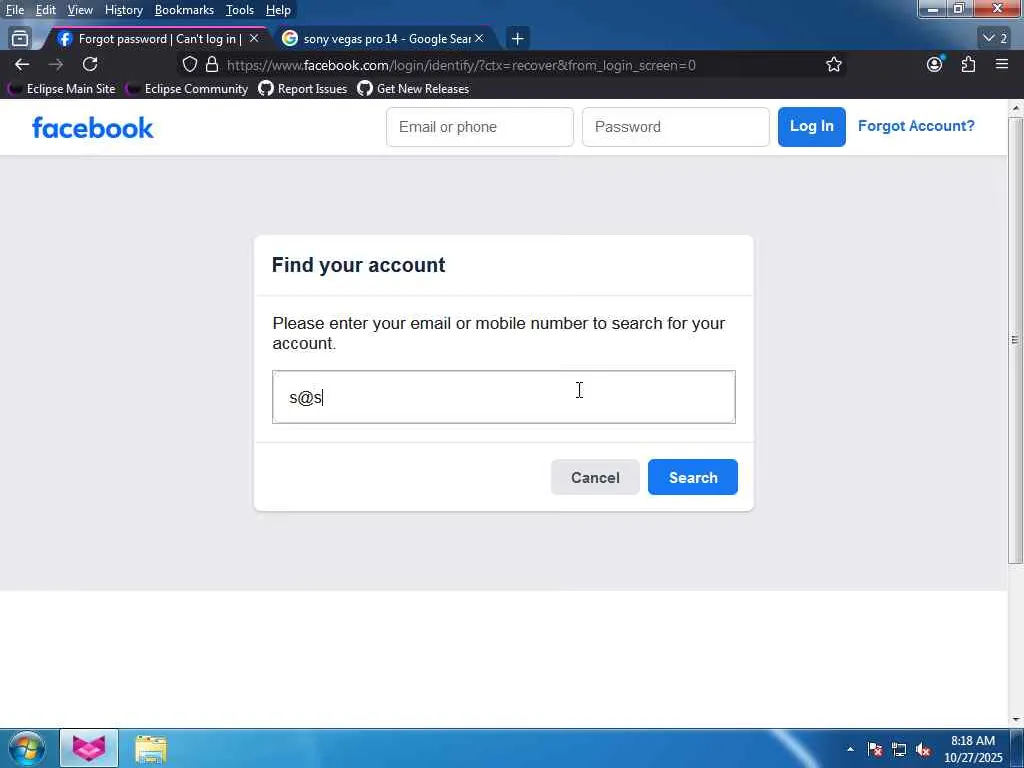Image resolution: width=1024 pixels, height=768 pixels.
Task: Switch to the sony vegas pro 14 Google tab
Action: (x=385, y=39)
